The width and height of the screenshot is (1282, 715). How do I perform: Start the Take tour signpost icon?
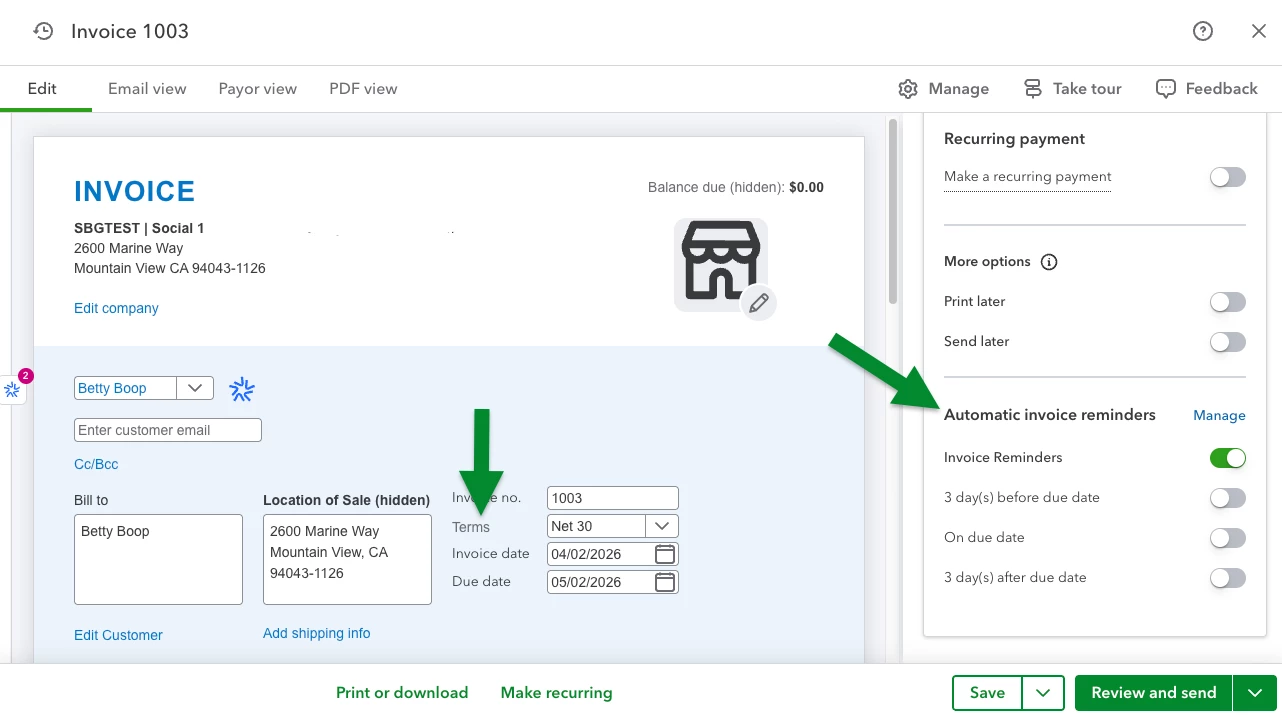(1033, 89)
